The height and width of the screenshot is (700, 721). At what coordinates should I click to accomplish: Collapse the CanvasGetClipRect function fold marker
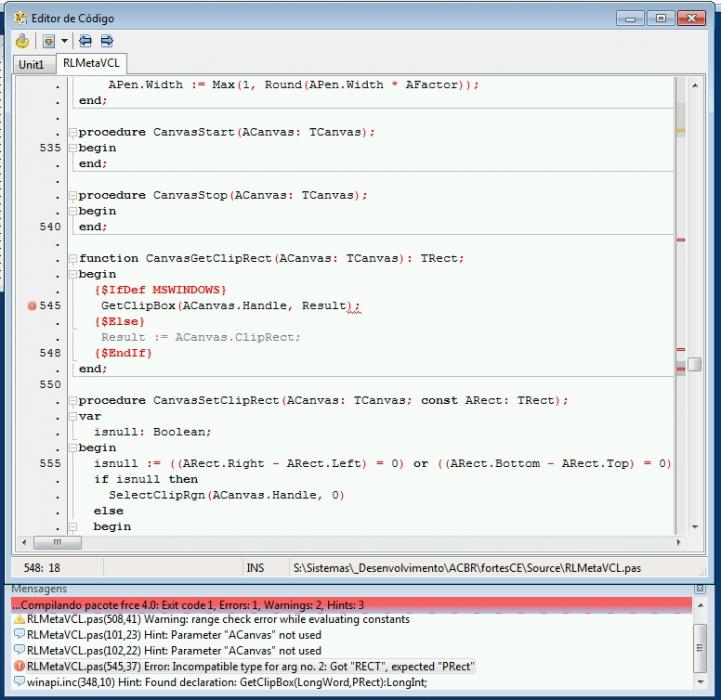coord(72,259)
